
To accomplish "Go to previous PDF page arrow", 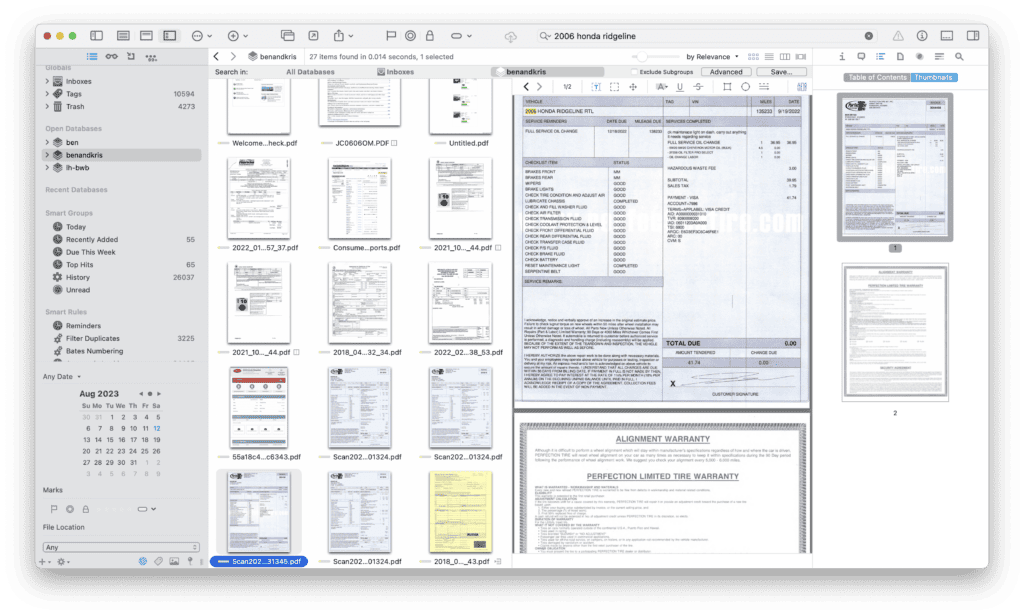I will [x=526, y=86].
